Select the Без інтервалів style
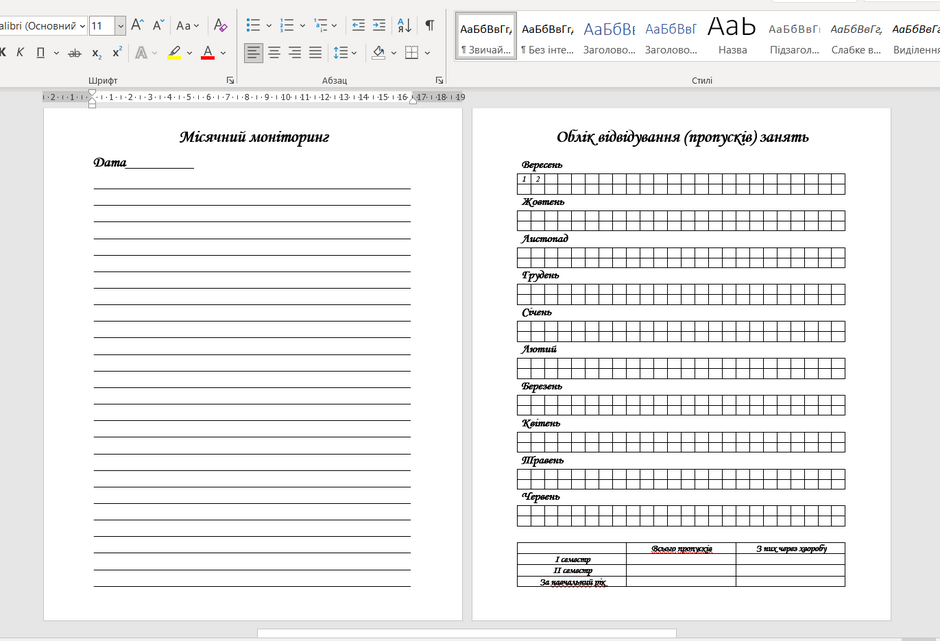Viewport: 940px width, 641px height. coord(547,37)
